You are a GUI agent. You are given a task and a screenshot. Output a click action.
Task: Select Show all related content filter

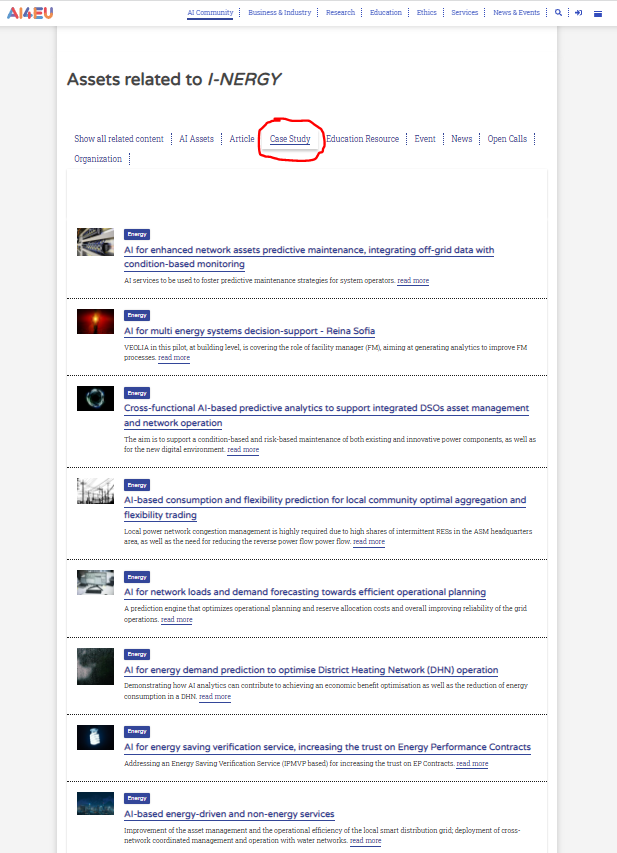[x=119, y=139]
